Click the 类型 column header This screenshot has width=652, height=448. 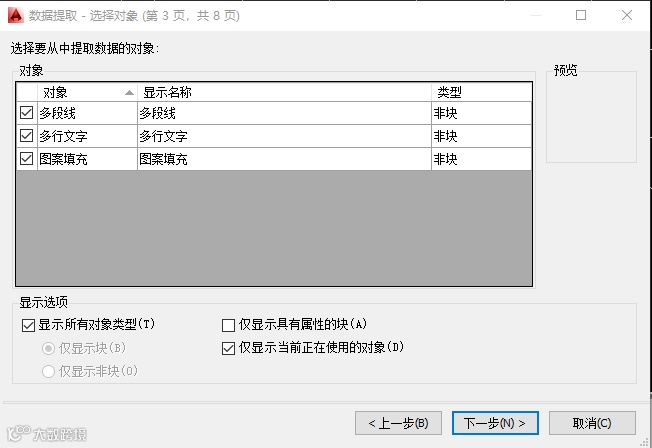[x=482, y=92]
